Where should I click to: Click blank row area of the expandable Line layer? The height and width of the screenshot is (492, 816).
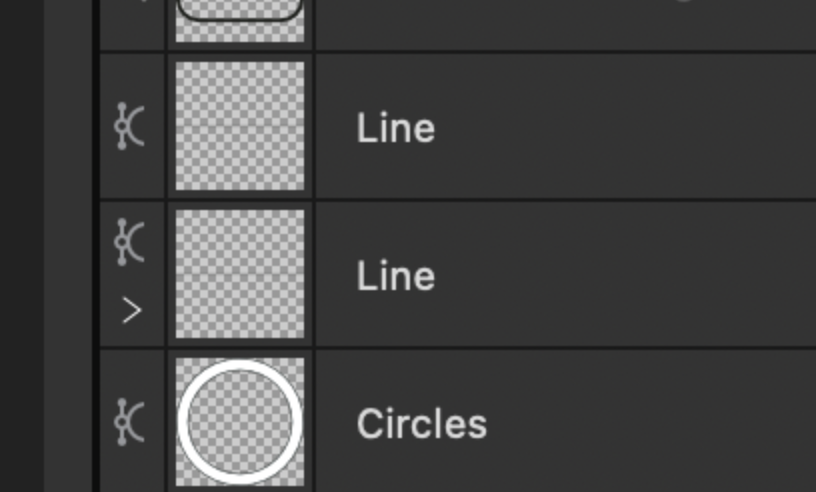coord(624,275)
